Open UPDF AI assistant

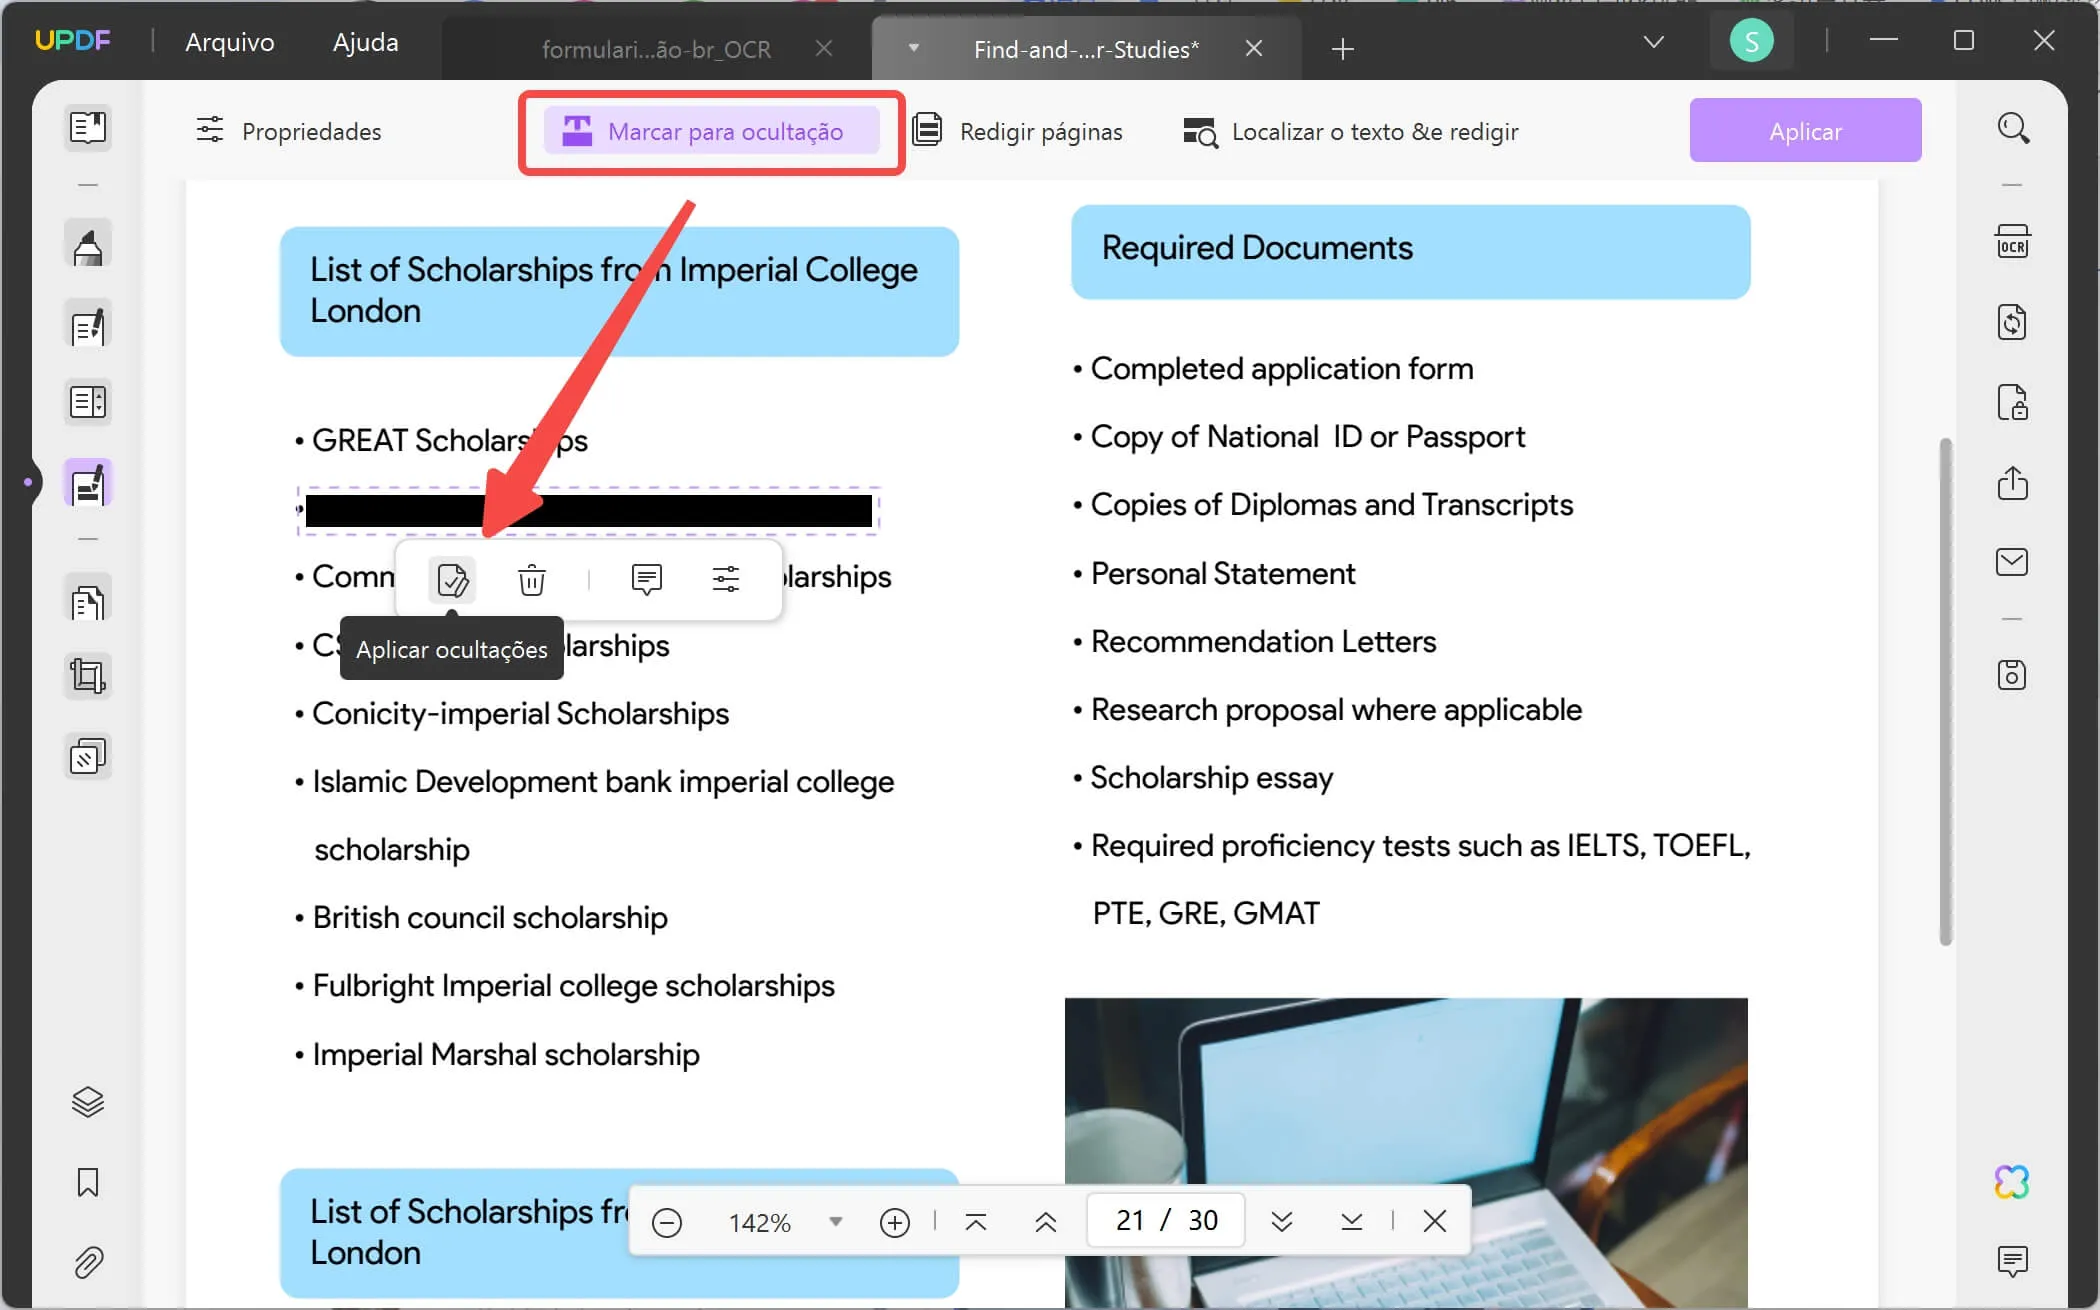(x=2013, y=1182)
